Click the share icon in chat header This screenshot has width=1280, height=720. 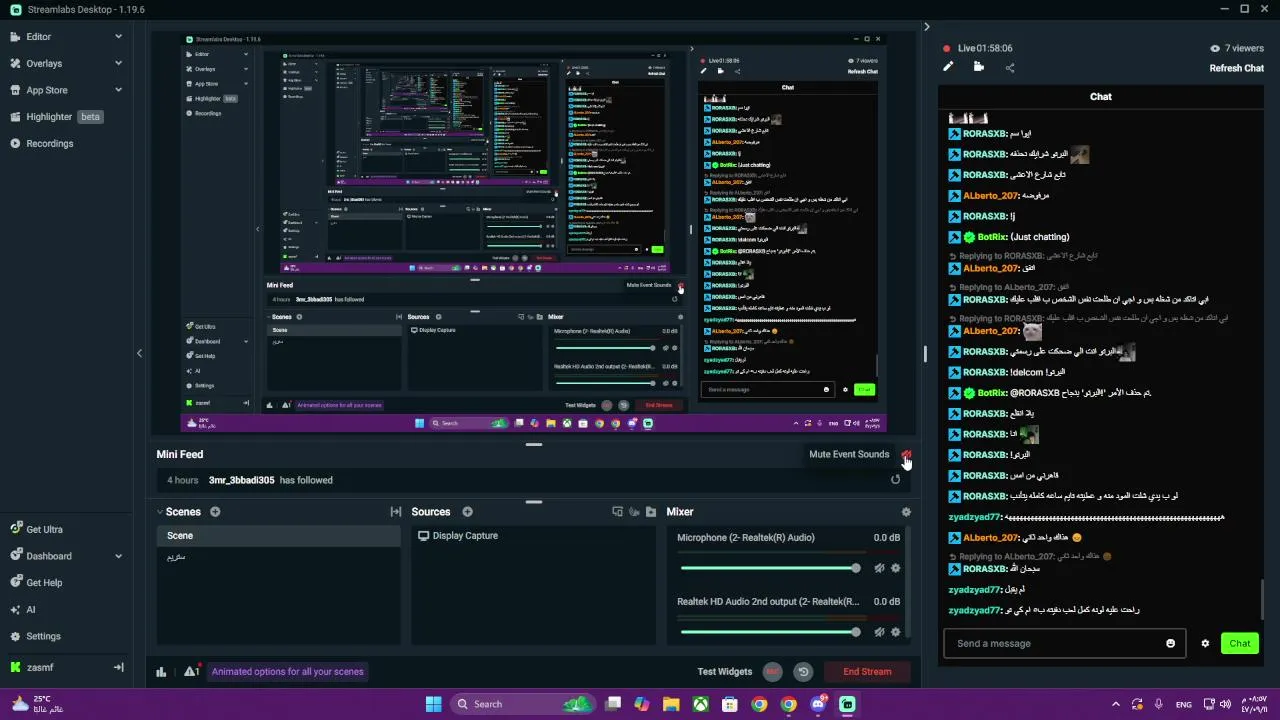click(1010, 68)
